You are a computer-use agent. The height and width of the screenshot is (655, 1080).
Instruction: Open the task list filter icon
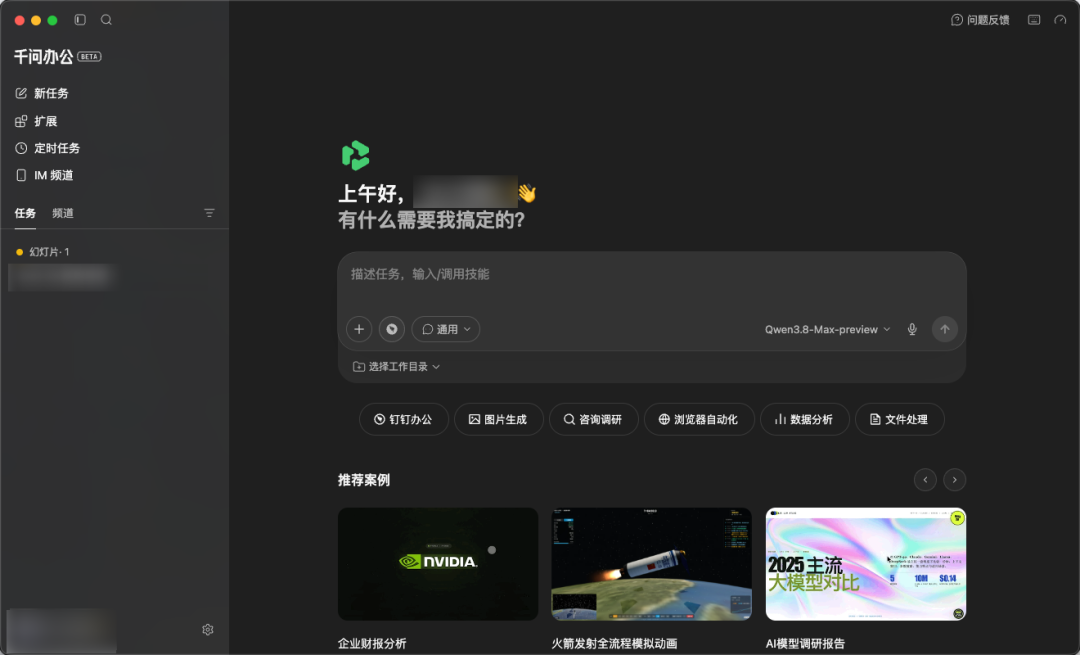point(209,213)
